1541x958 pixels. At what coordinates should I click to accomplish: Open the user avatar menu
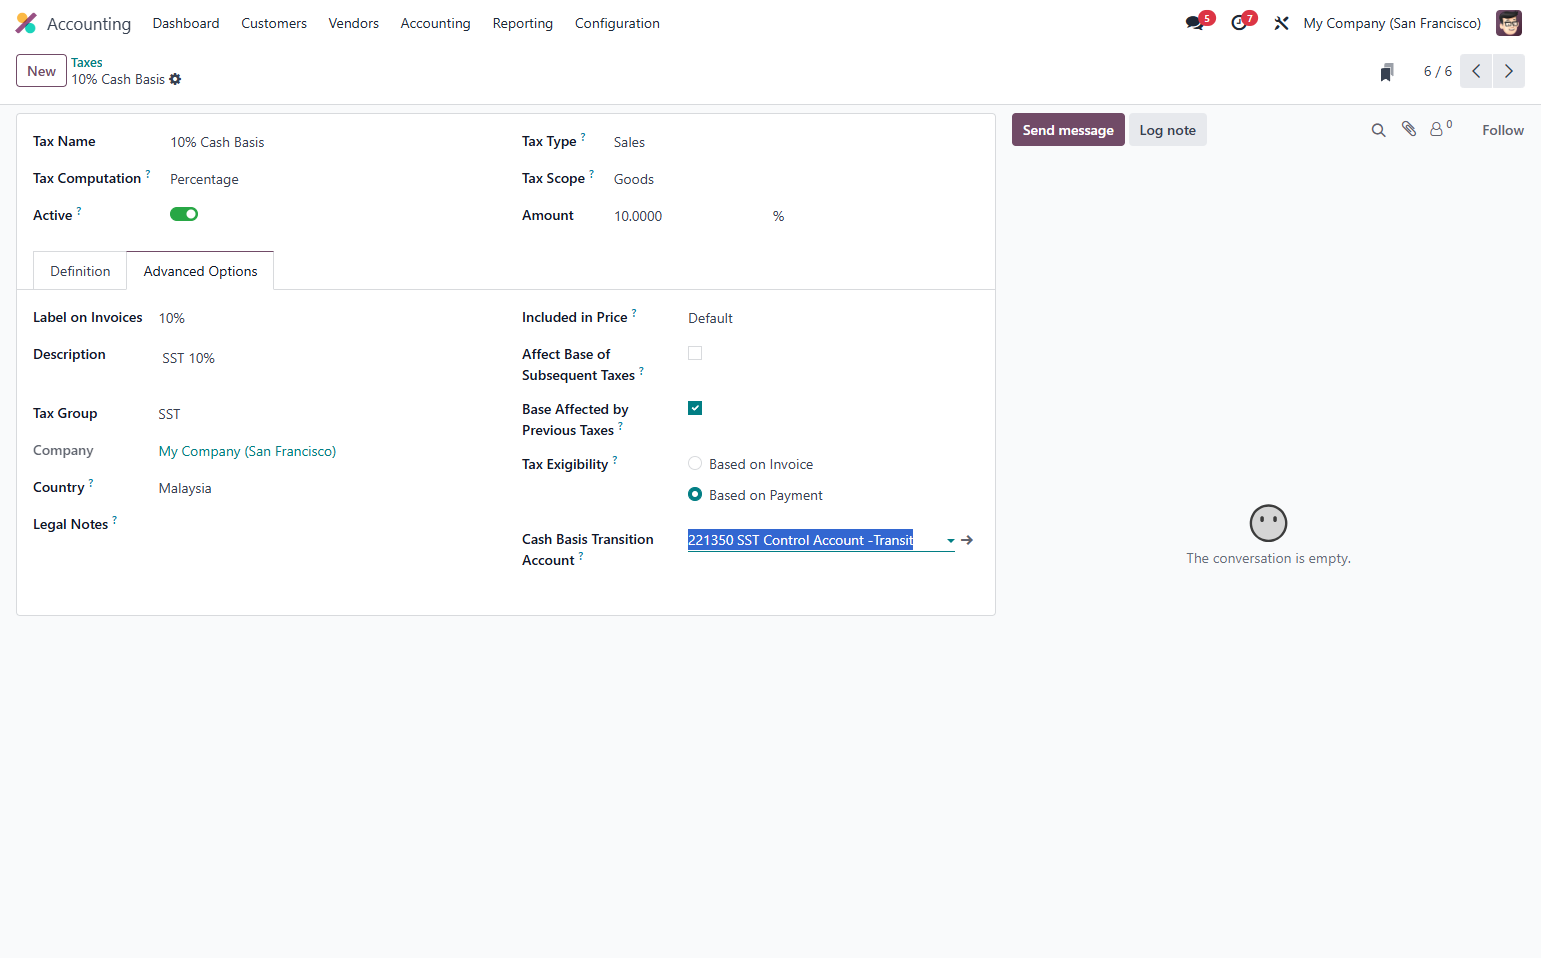coord(1508,23)
